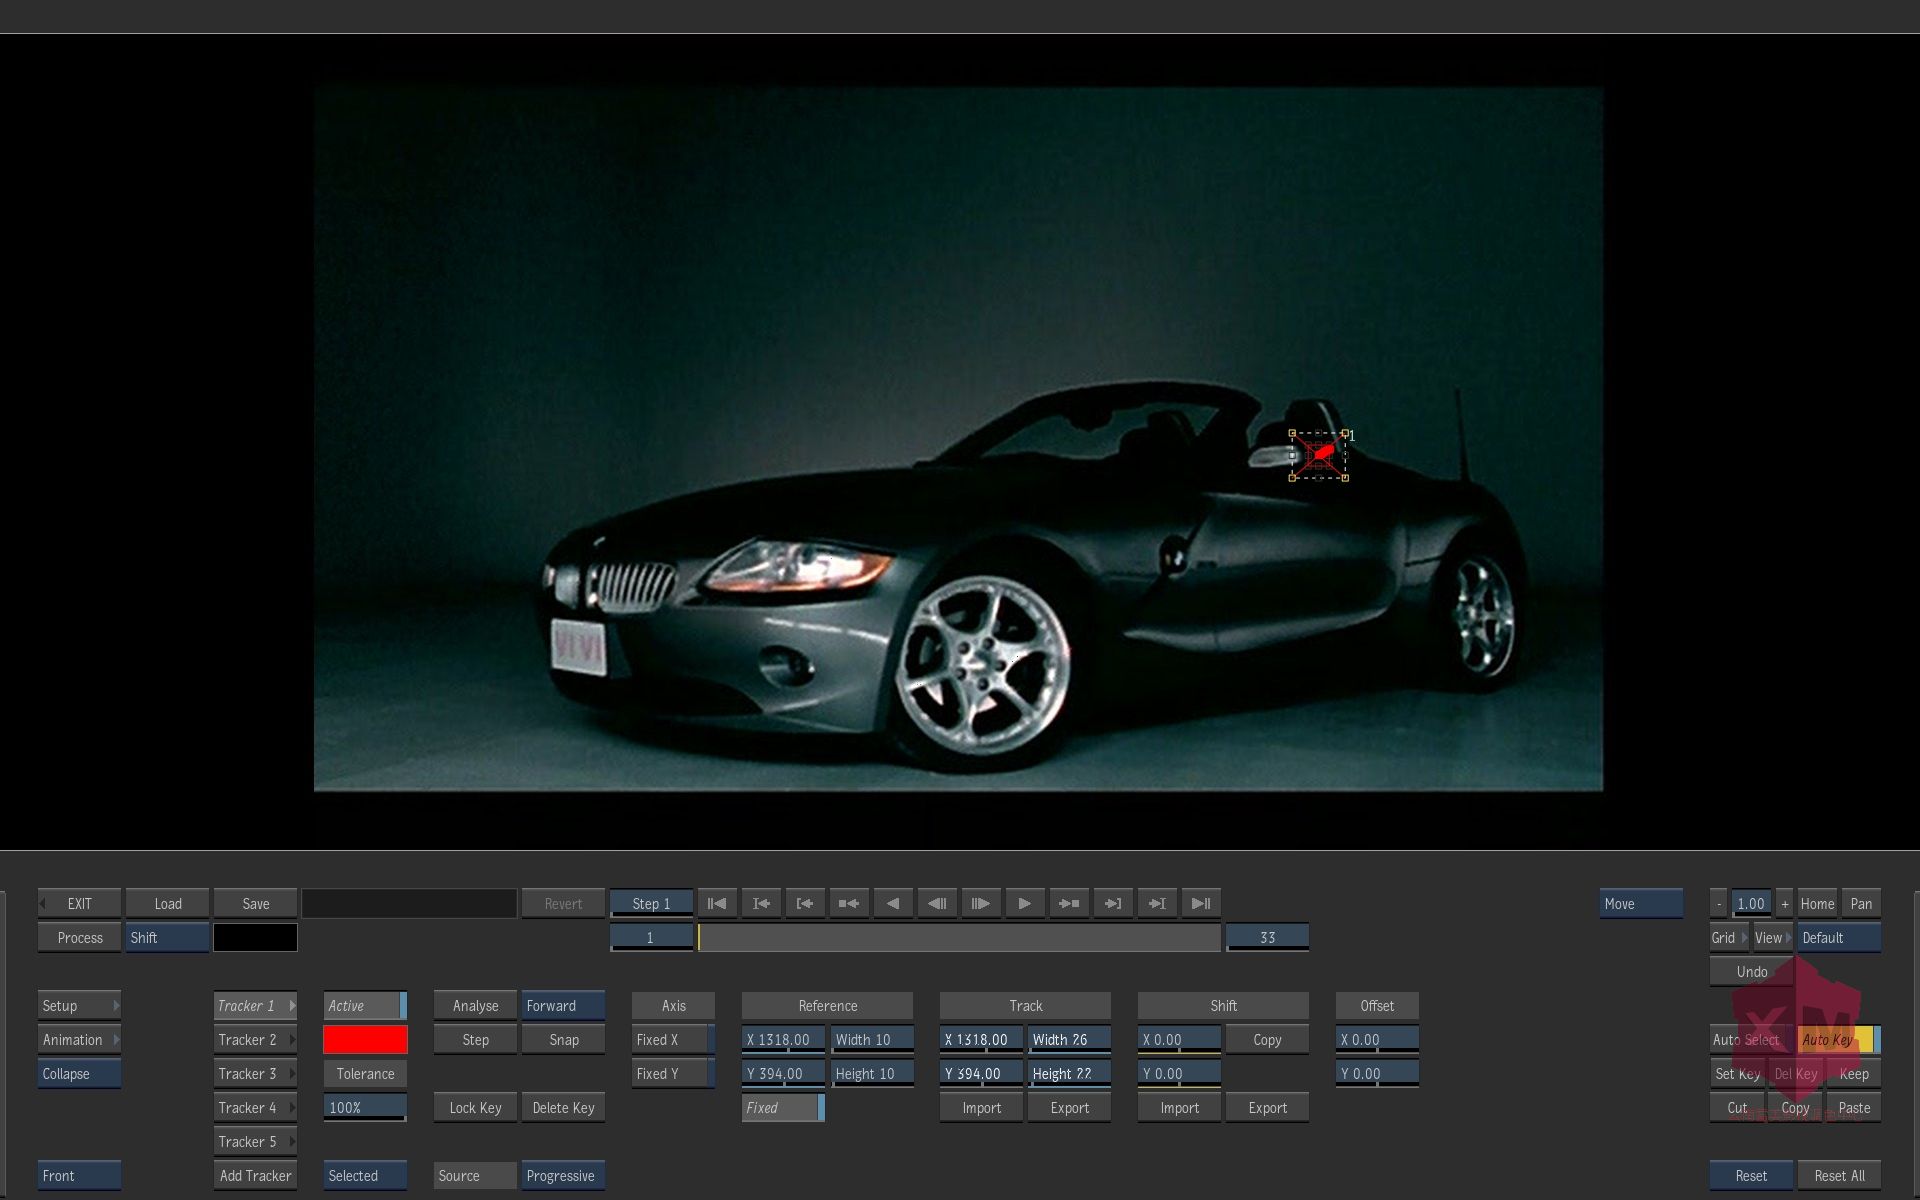The image size is (1920, 1200).
Task: Click the Collapse menu button
Action: (x=79, y=1073)
